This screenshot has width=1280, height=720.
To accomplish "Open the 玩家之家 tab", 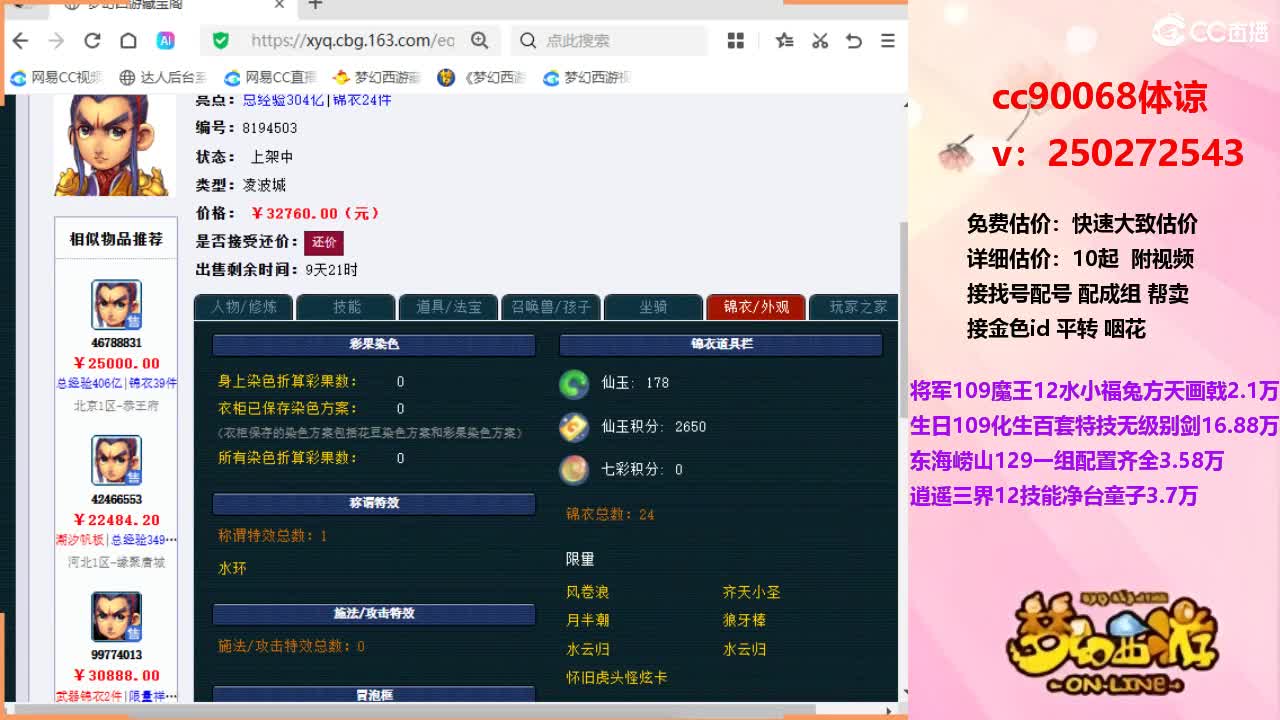I will click(x=853, y=307).
